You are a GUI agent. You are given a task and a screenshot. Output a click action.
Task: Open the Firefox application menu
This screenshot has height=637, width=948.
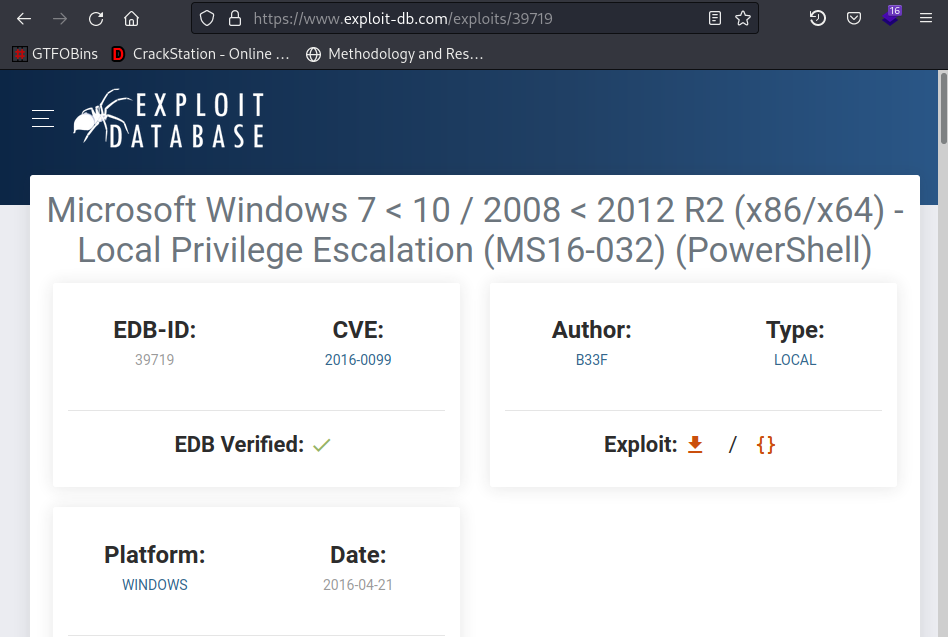click(926, 19)
